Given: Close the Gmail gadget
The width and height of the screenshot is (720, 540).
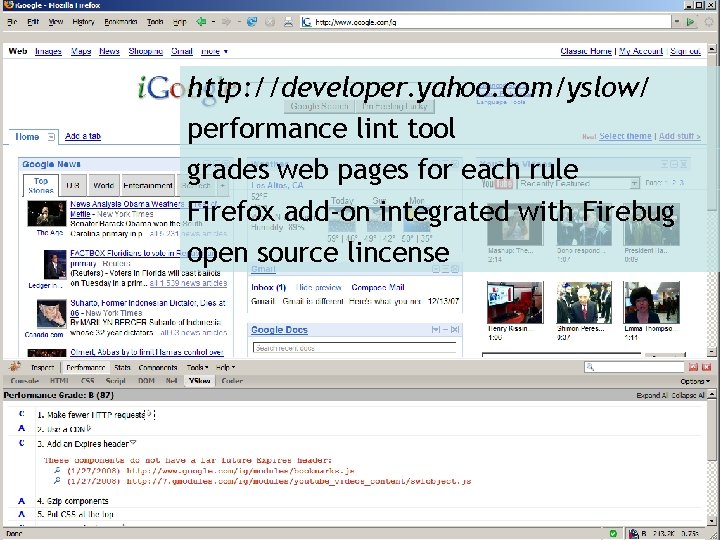Looking at the screenshot, I should 455,269.
